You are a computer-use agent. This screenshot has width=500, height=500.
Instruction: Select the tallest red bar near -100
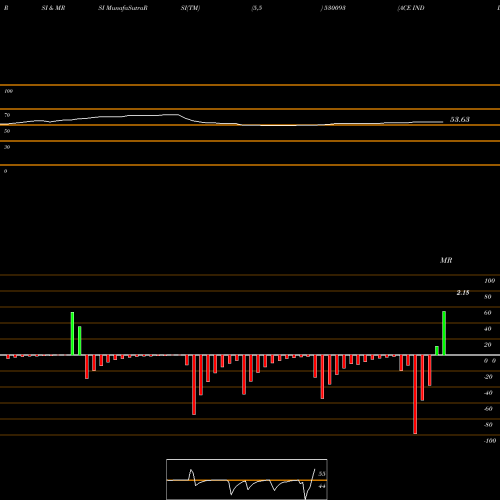click(415, 394)
